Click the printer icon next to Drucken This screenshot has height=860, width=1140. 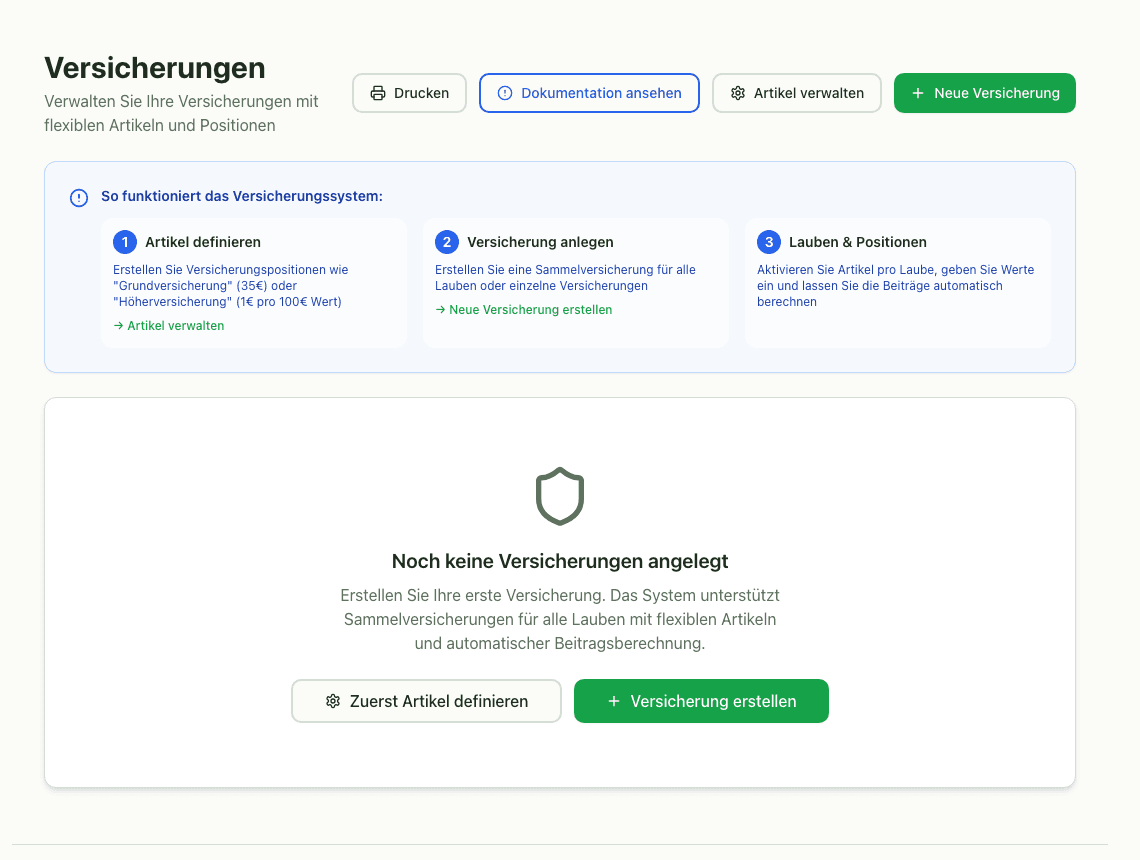pos(377,93)
